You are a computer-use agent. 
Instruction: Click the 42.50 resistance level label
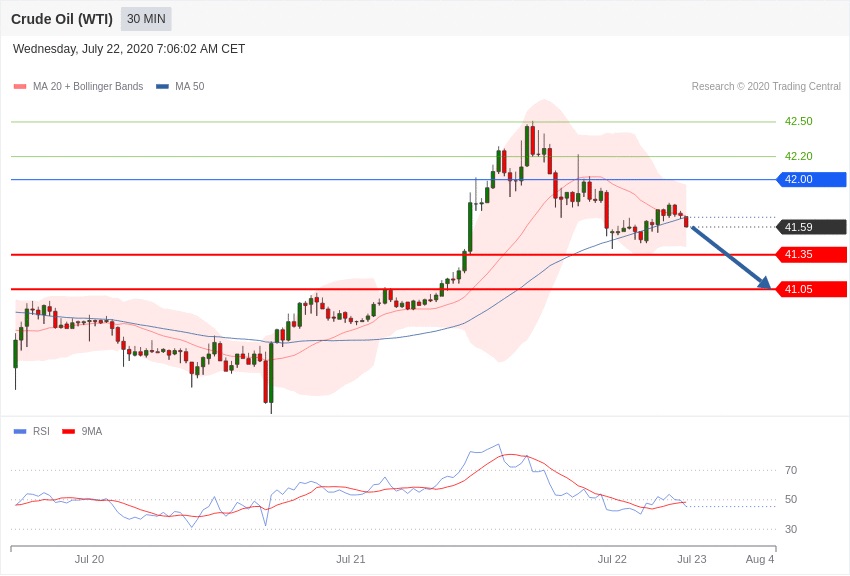(x=798, y=121)
